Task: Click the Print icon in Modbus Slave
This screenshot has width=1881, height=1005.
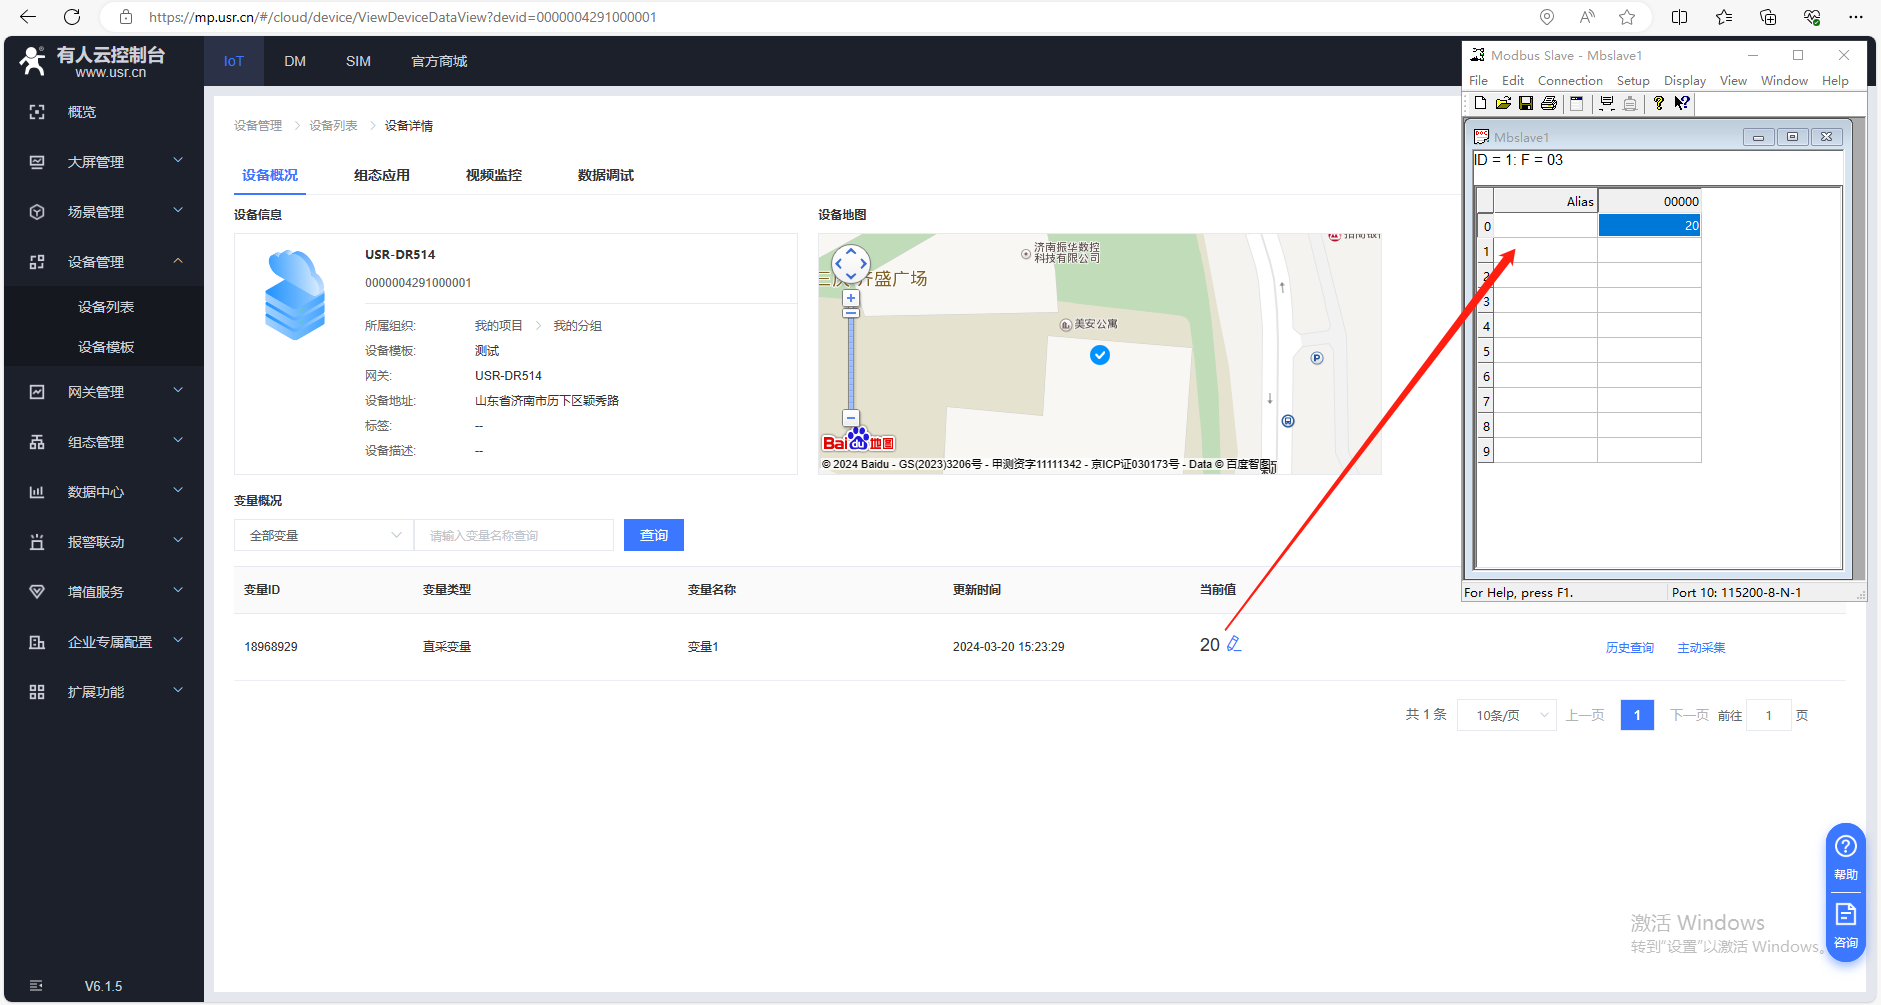Action: point(1549,103)
